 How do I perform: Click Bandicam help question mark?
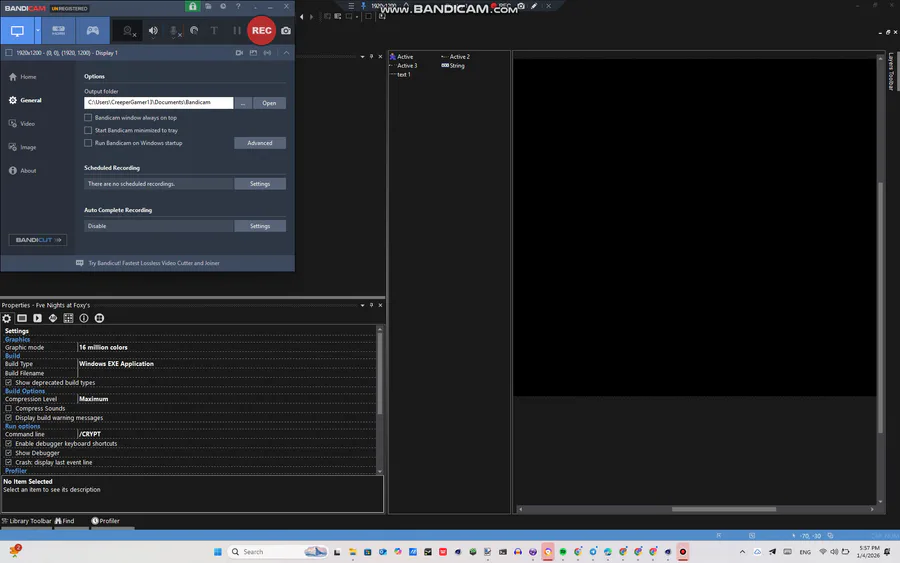pyautogui.click(x=238, y=6)
